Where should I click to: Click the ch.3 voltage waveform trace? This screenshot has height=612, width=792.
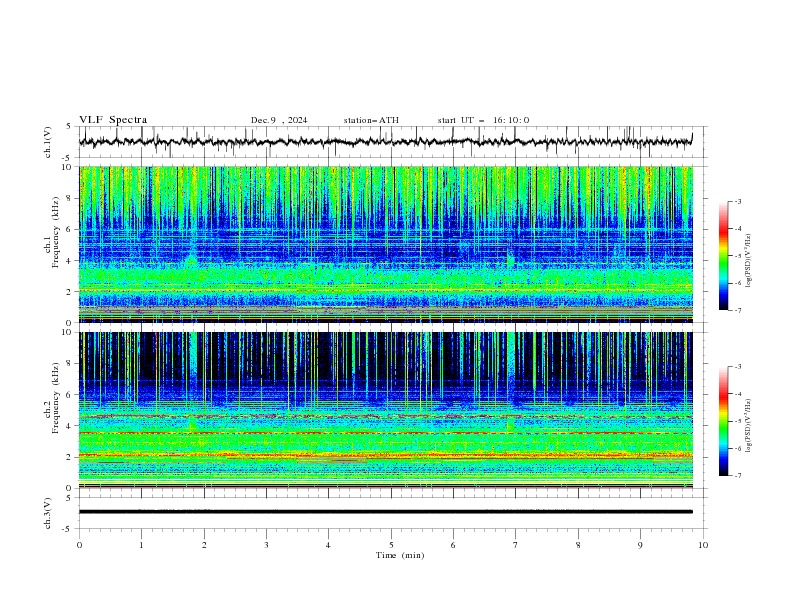[385, 512]
